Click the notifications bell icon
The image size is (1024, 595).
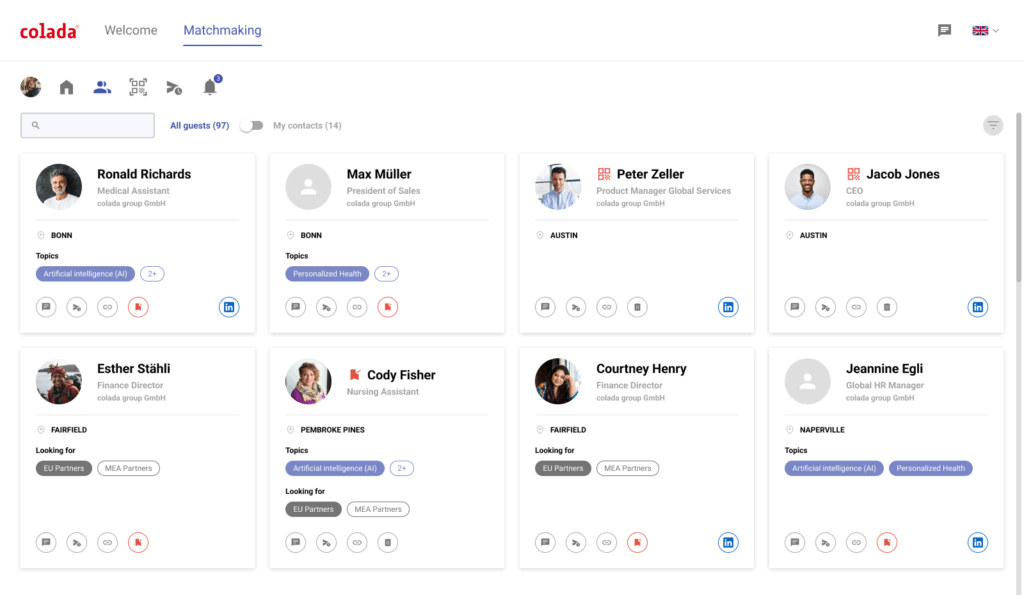[x=210, y=87]
